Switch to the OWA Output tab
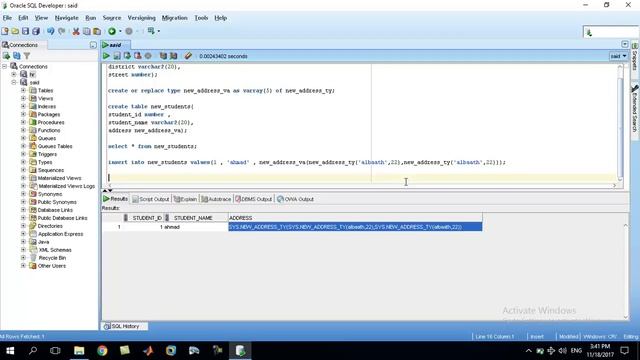This screenshot has height=360, width=640. coord(295,199)
